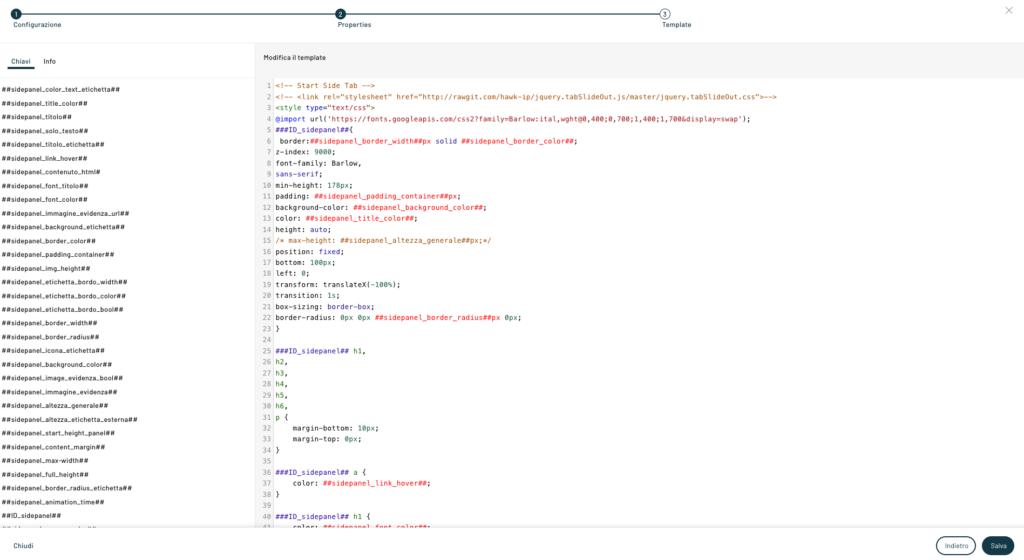Click key ##sidepanel_altezza_generale##
1024x560 pixels.
tap(55, 405)
